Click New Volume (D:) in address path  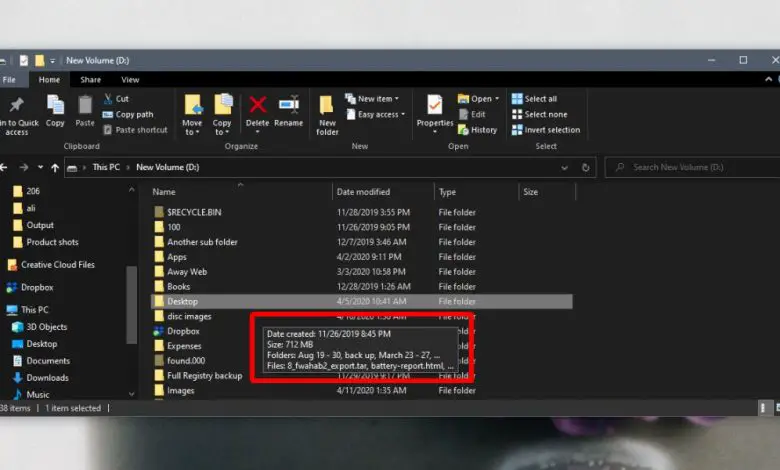point(168,167)
